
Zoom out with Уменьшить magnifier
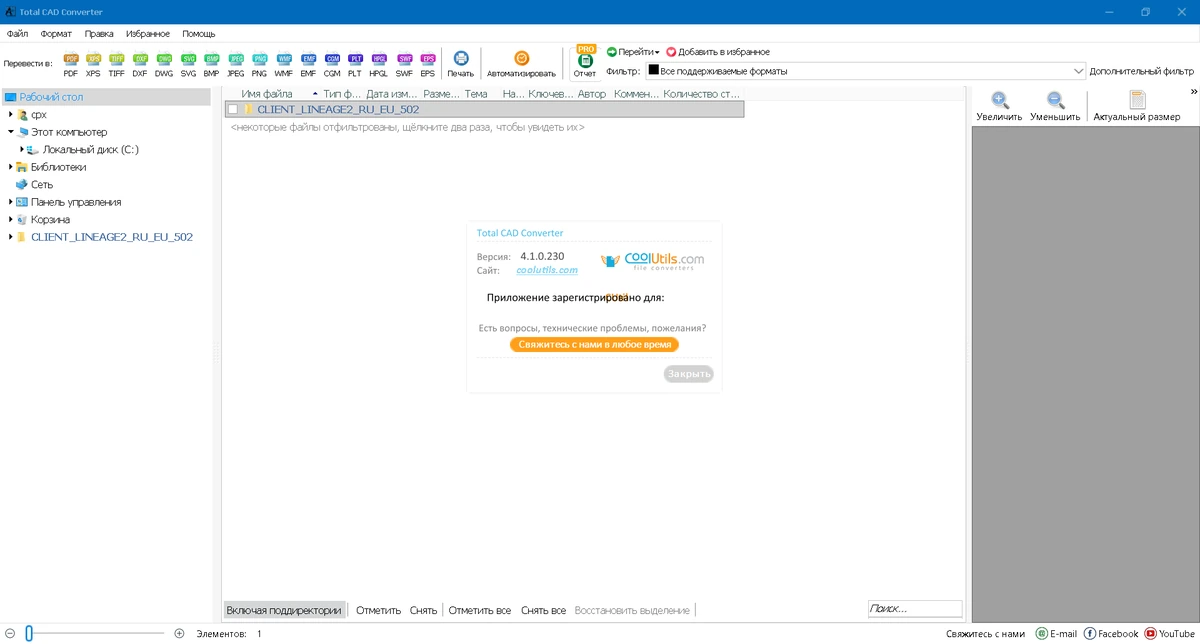coord(1055,106)
